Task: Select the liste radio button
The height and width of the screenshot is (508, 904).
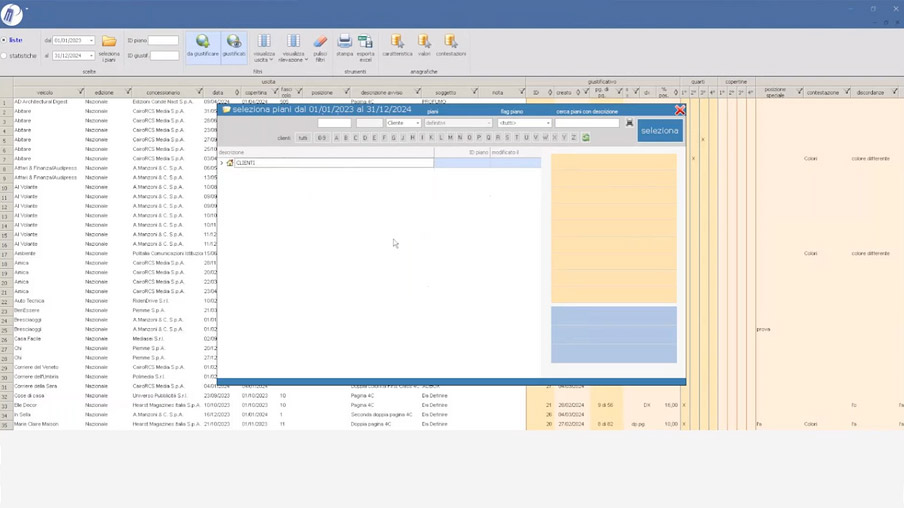Action: (4, 41)
